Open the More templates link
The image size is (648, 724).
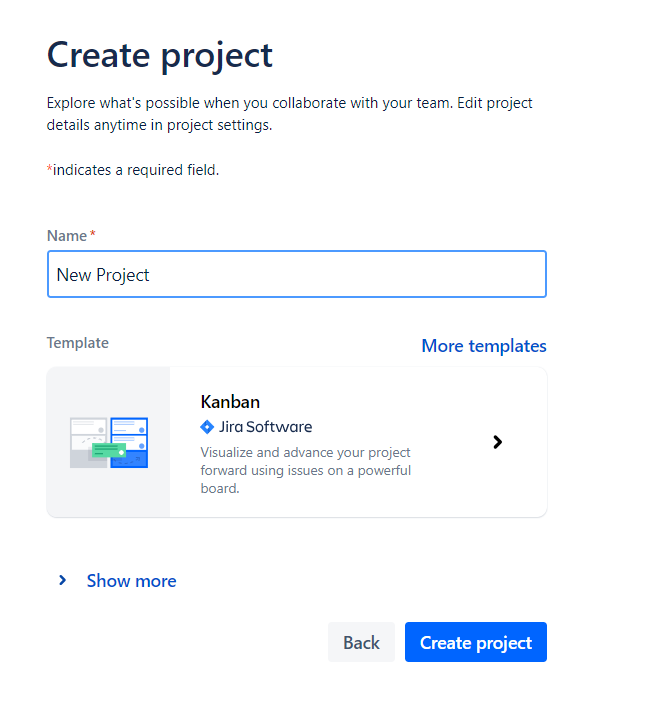(x=483, y=346)
